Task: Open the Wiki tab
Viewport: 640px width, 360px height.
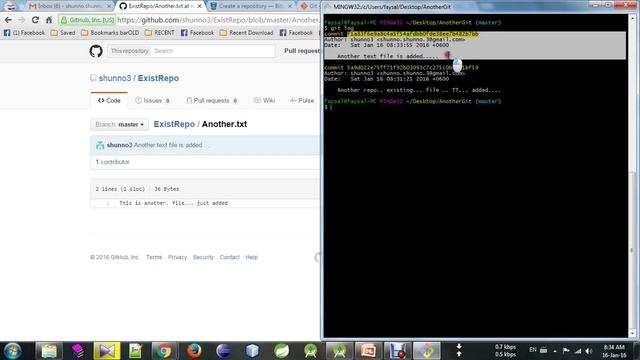Action: [264, 100]
